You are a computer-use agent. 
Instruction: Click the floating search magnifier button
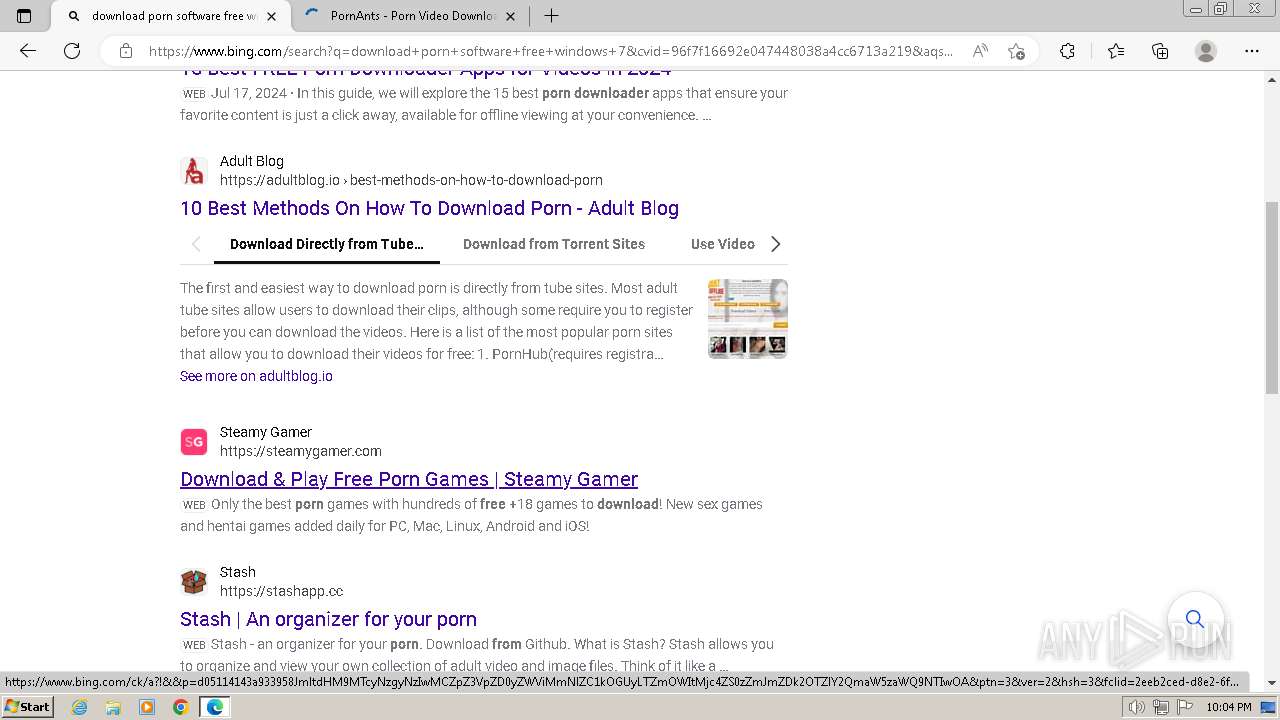pyautogui.click(x=1195, y=619)
